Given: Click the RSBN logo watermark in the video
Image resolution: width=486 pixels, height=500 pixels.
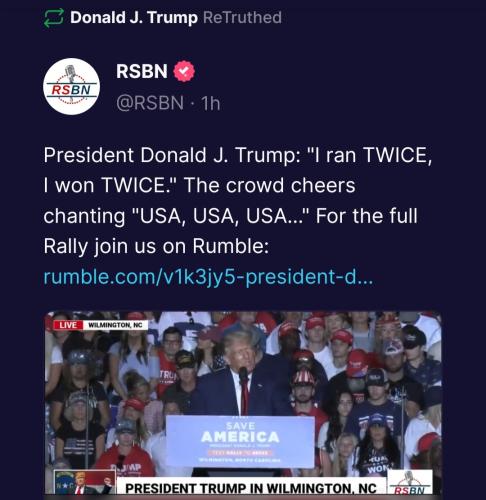Looking at the screenshot, I should coord(410,482).
